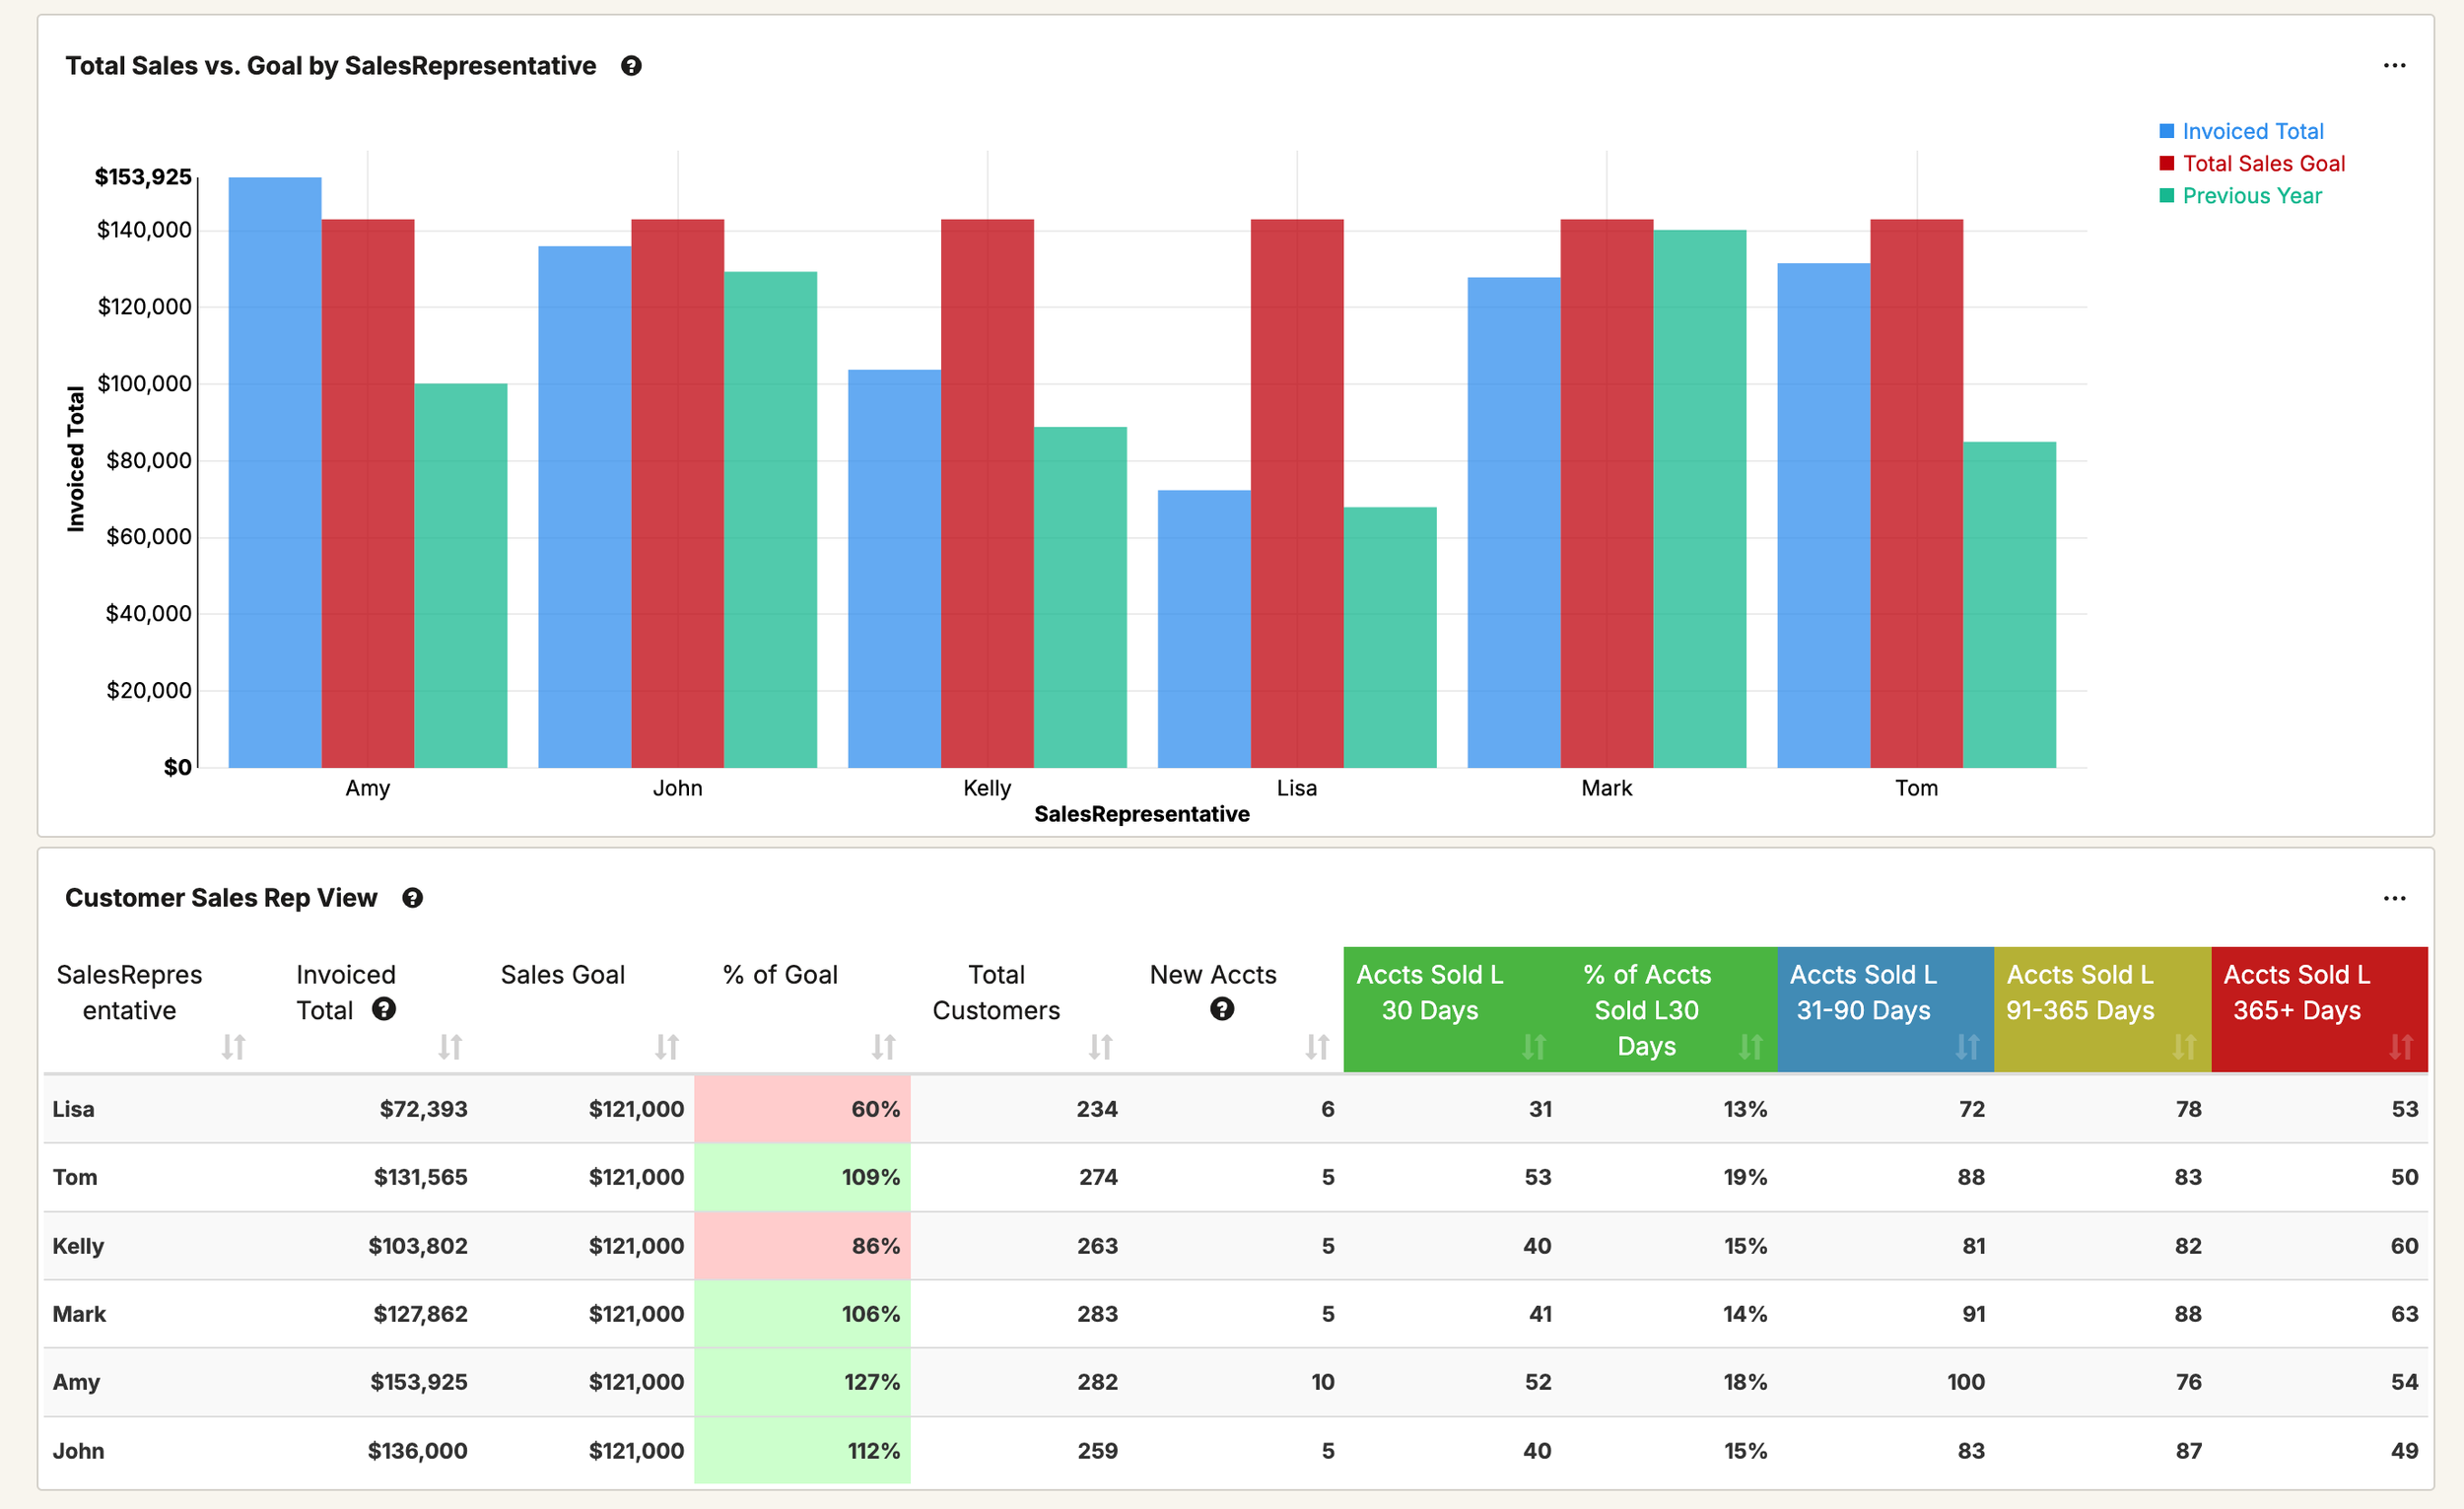
Task: Sort by % of Goal column
Action: tap(883, 1047)
